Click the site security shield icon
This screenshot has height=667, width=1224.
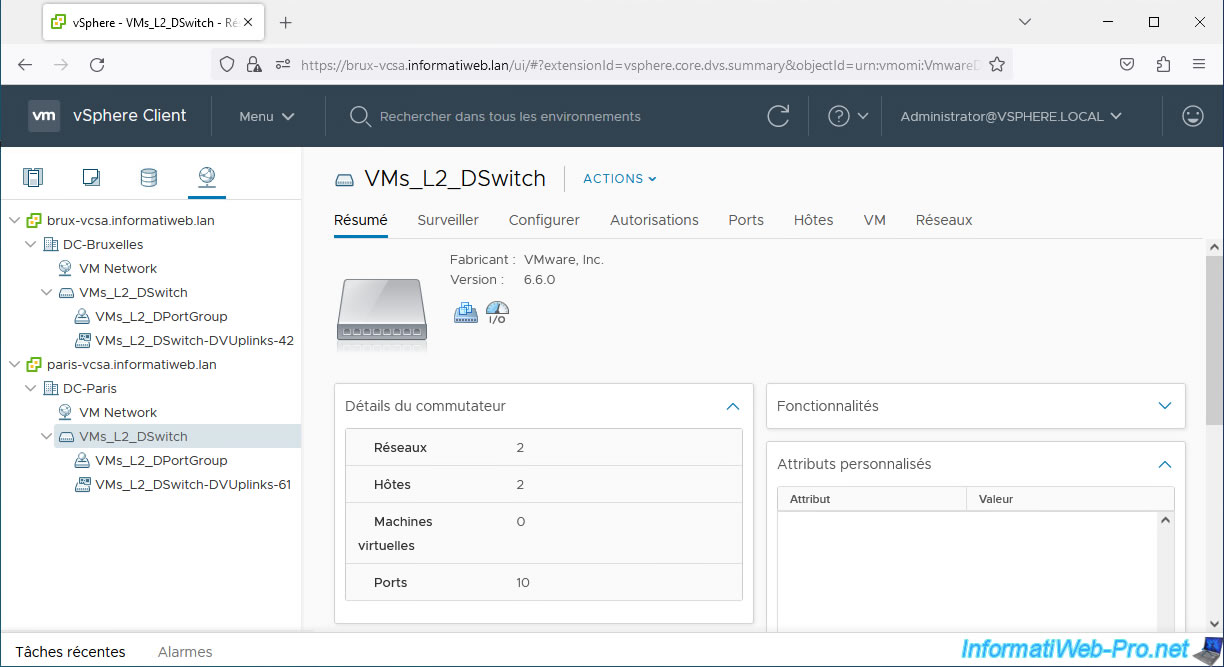point(227,64)
